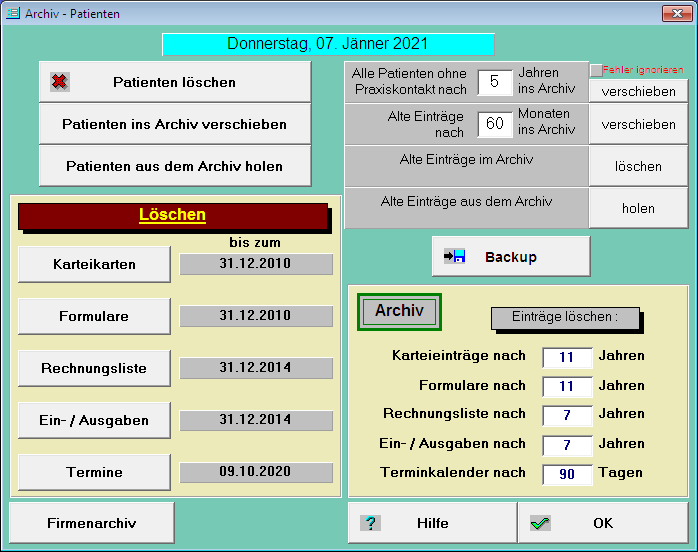698x552 pixels.
Task: Click the Formulare delete button
Action: tap(94, 316)
